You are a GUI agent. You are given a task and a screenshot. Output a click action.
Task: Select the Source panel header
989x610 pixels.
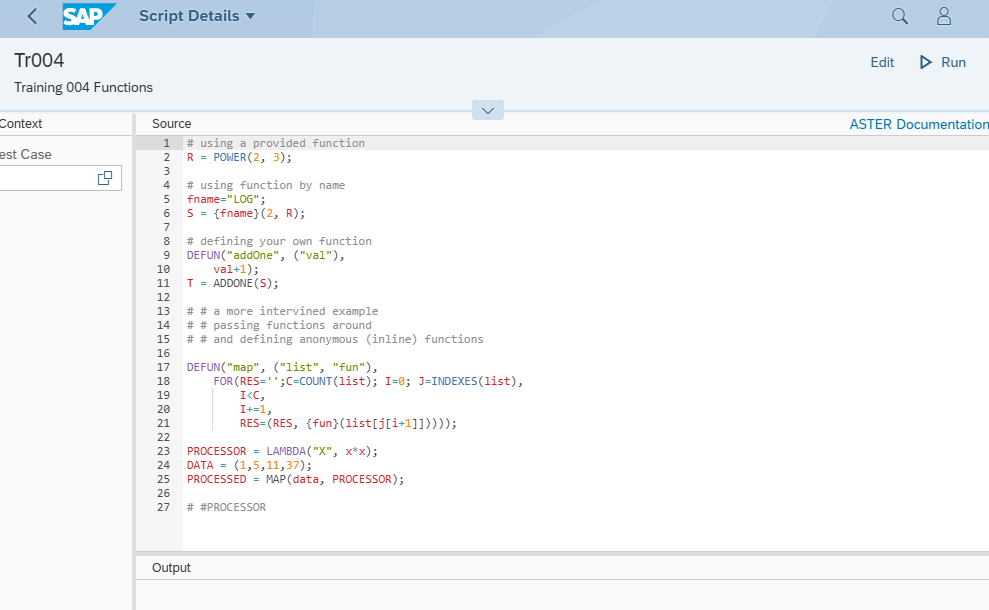172,123
